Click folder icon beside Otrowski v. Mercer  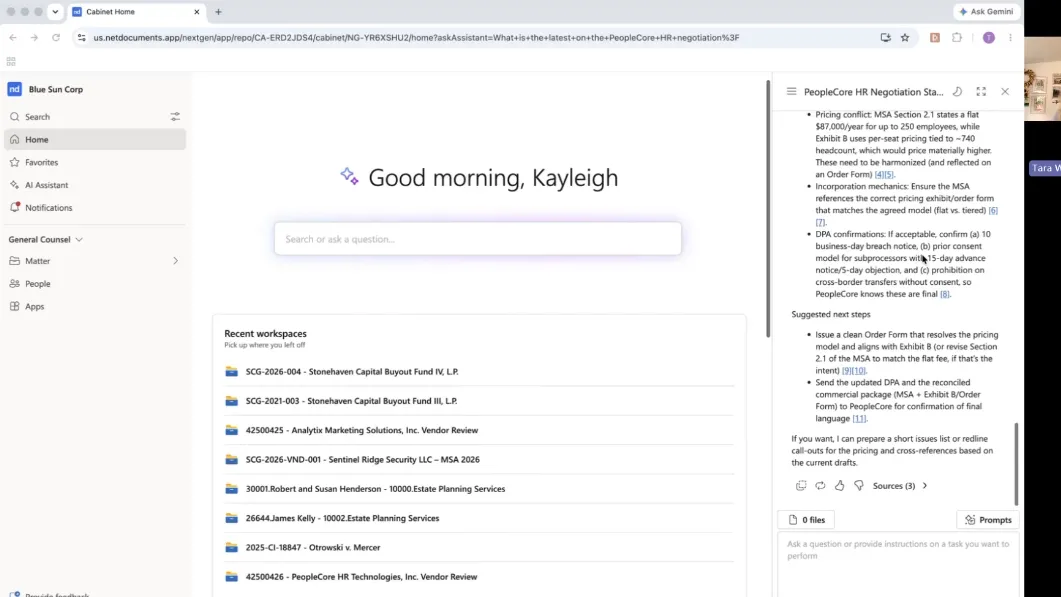(231, 548)
